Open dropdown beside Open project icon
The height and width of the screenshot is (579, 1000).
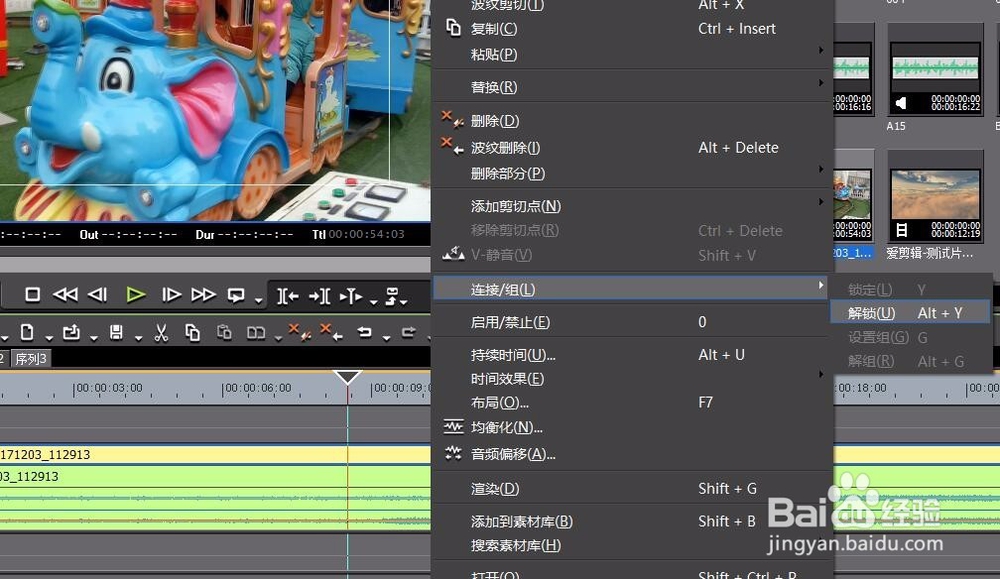[94, 338]
